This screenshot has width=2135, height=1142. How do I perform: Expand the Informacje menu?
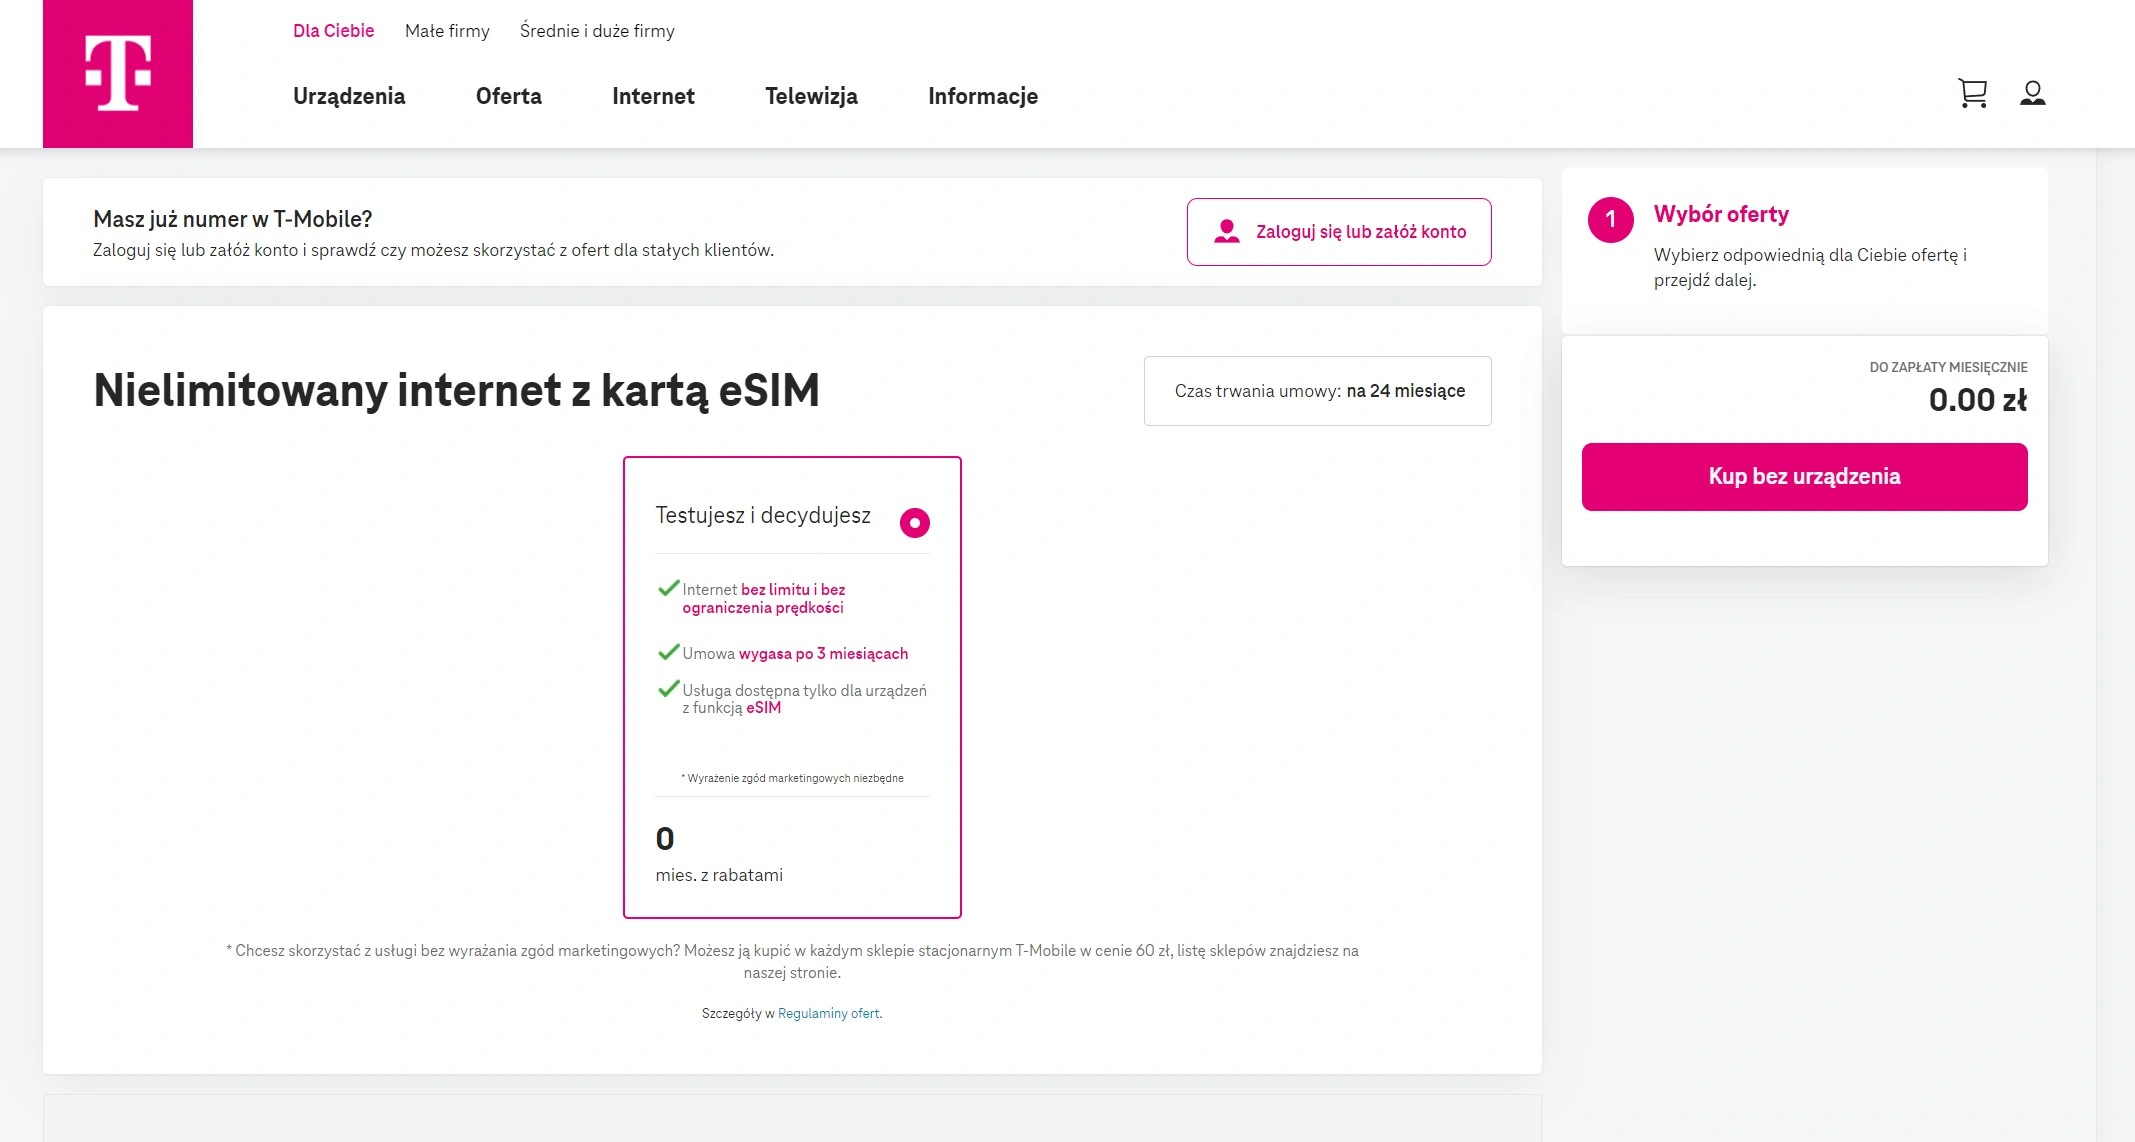[983, 96]
